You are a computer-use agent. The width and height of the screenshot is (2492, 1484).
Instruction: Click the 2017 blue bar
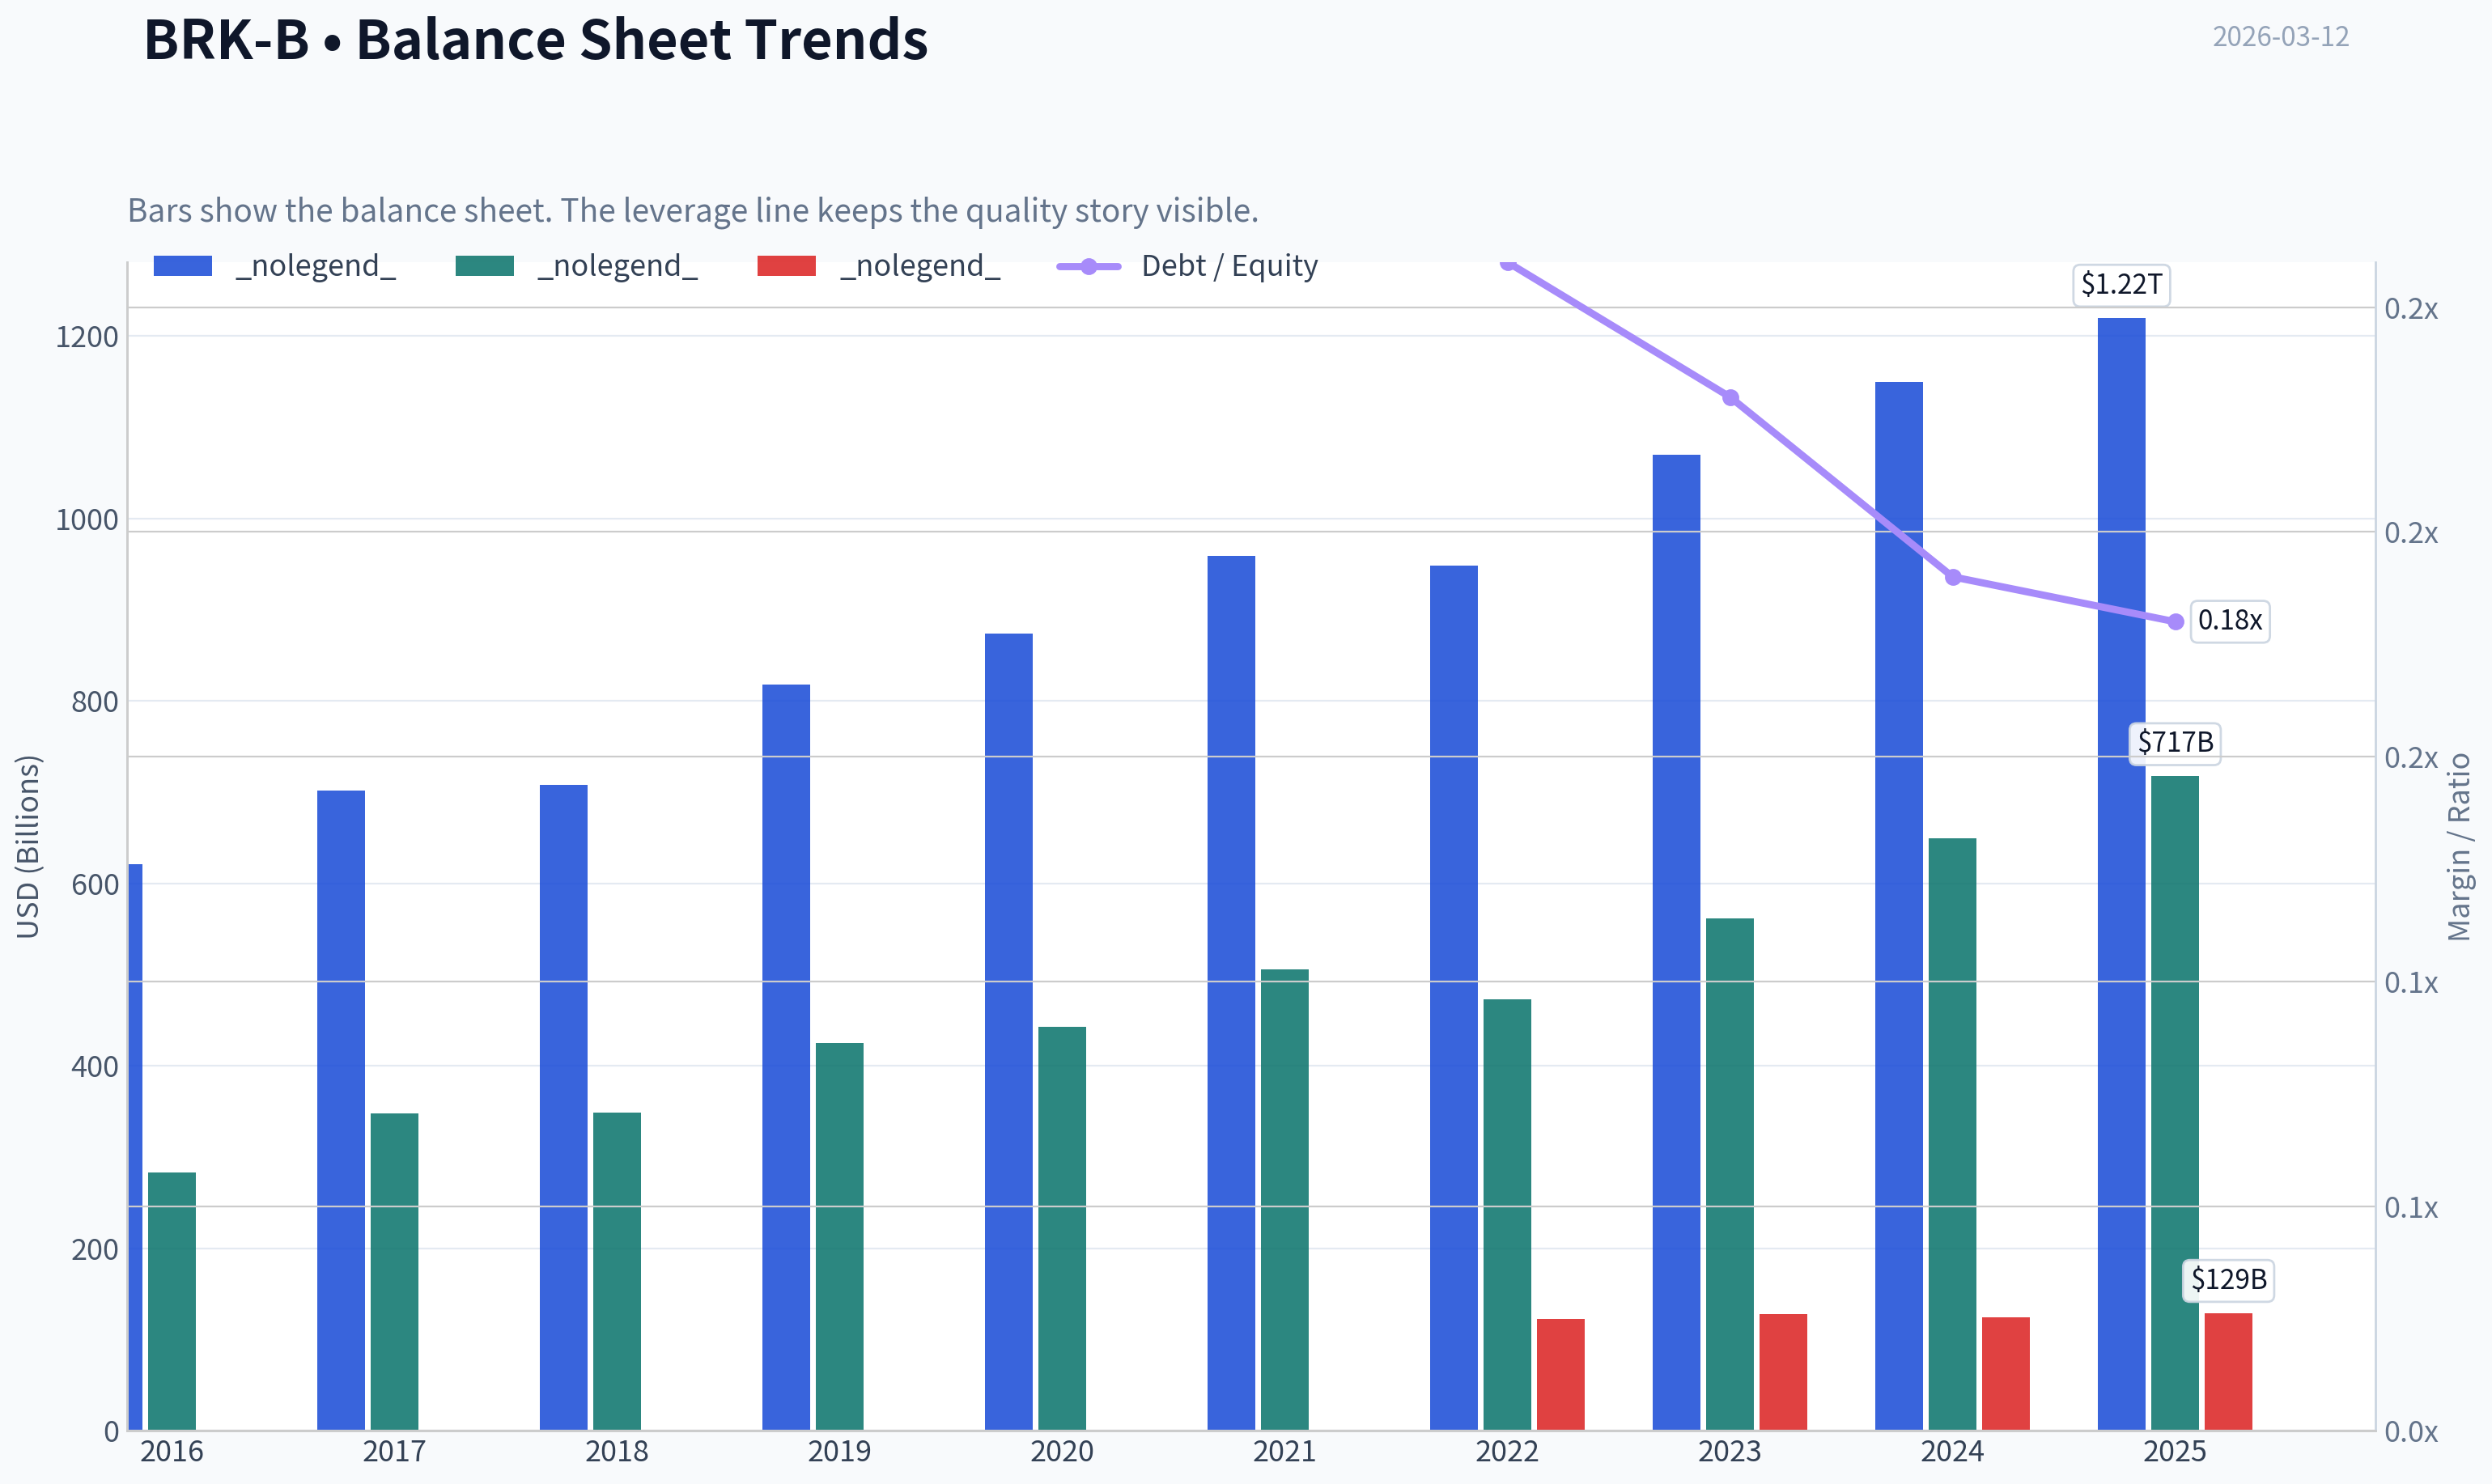pos(341,1110)
